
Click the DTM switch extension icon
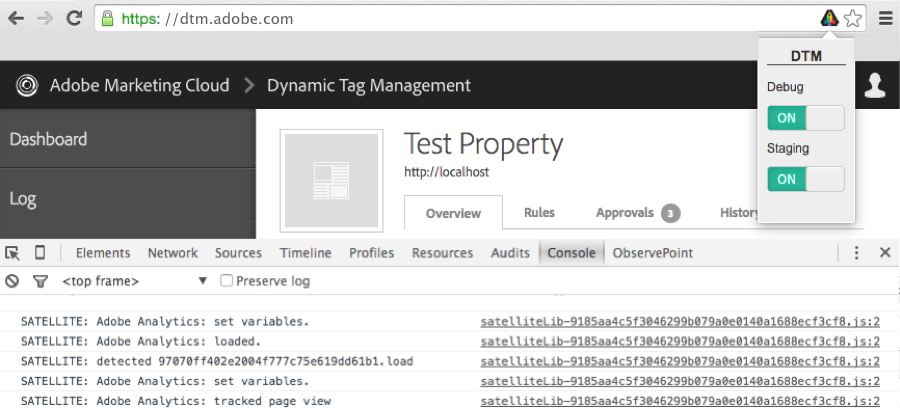(x=829, y=18)
